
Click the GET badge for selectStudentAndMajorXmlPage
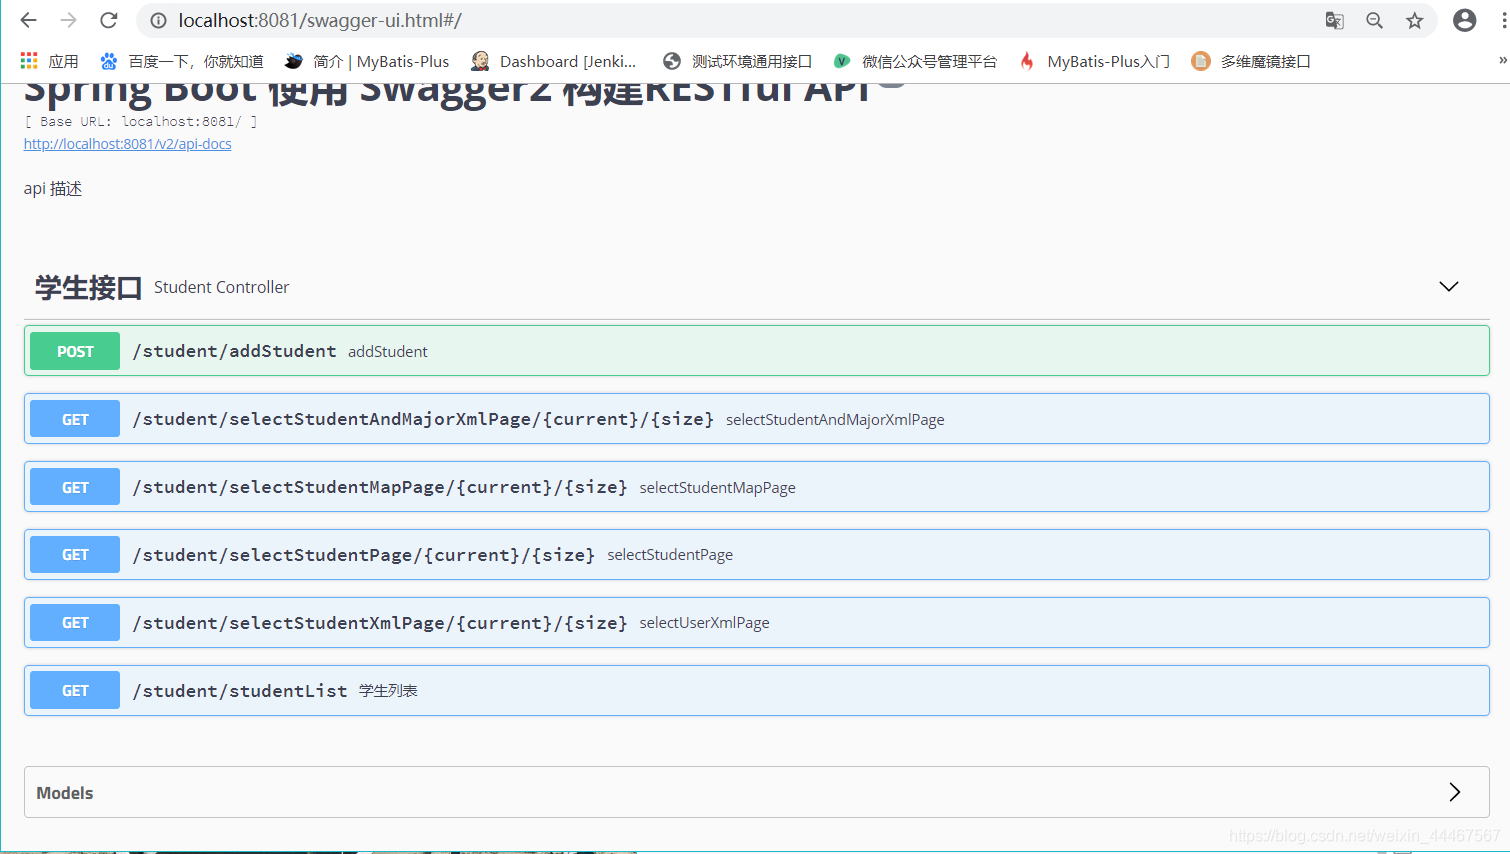75,419
